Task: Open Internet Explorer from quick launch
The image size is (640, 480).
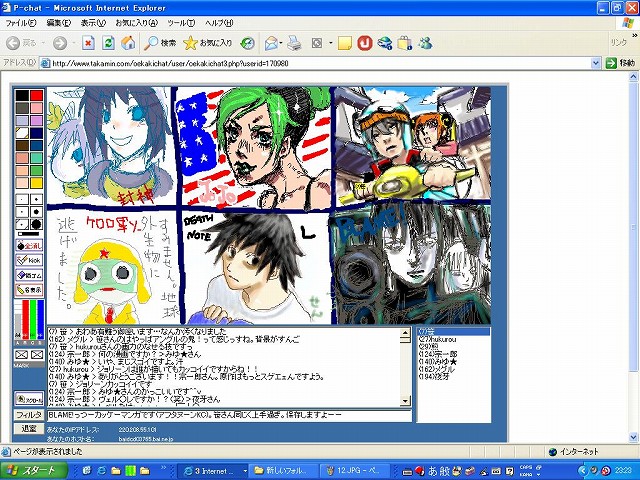Action: pyautogui.click(x=101, y=471)
